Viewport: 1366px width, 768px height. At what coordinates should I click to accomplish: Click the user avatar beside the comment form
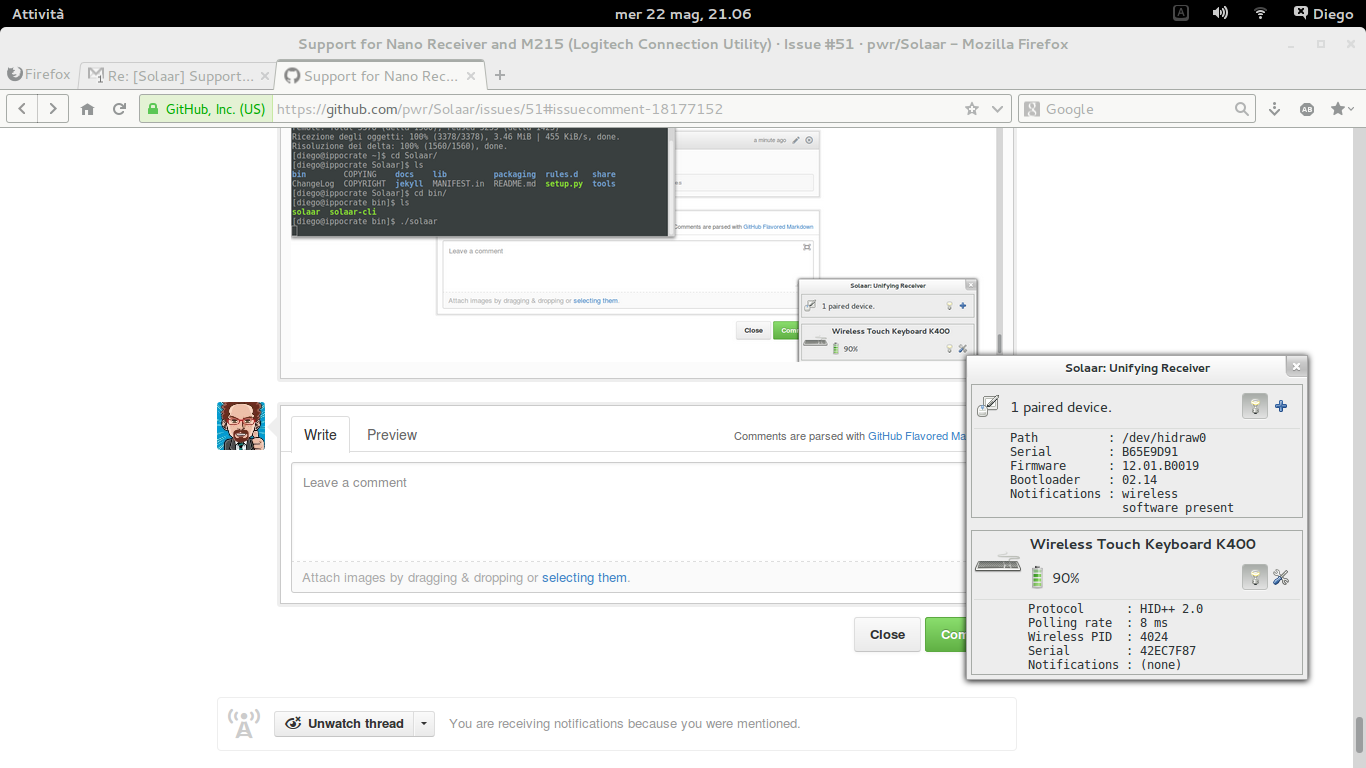tap(241, 426)
